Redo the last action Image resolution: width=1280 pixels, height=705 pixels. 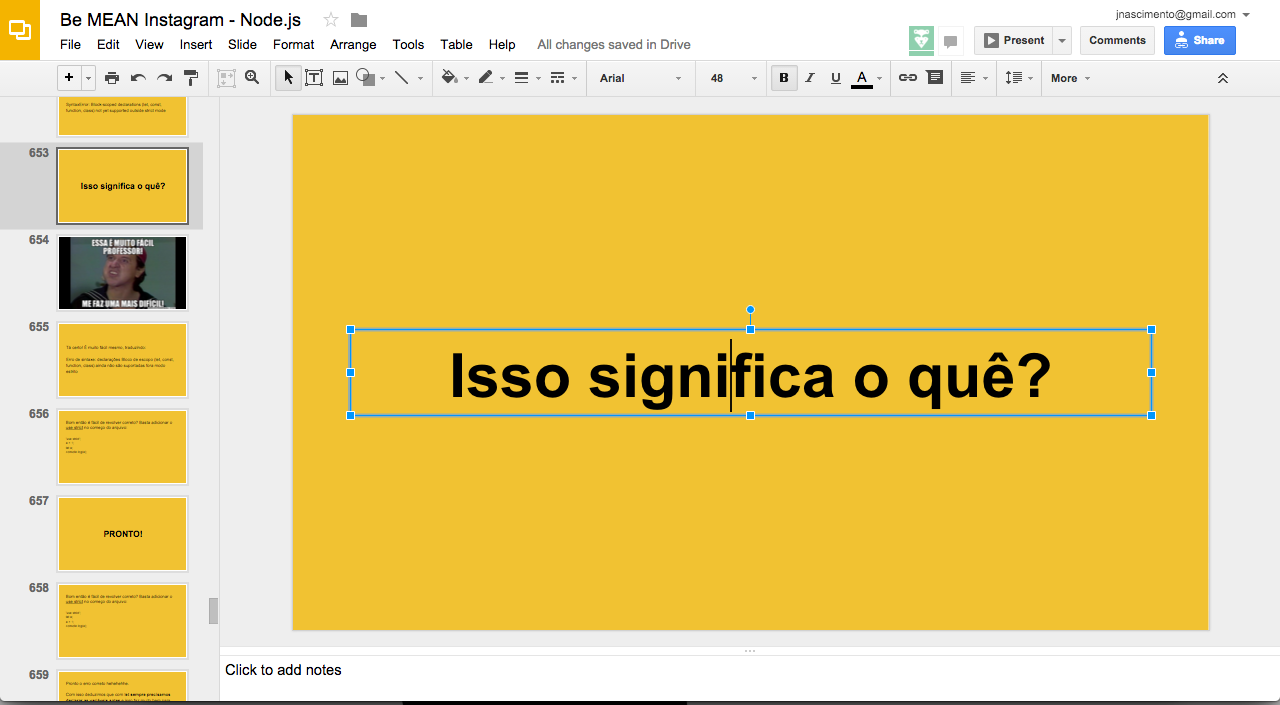coord(164,78)
